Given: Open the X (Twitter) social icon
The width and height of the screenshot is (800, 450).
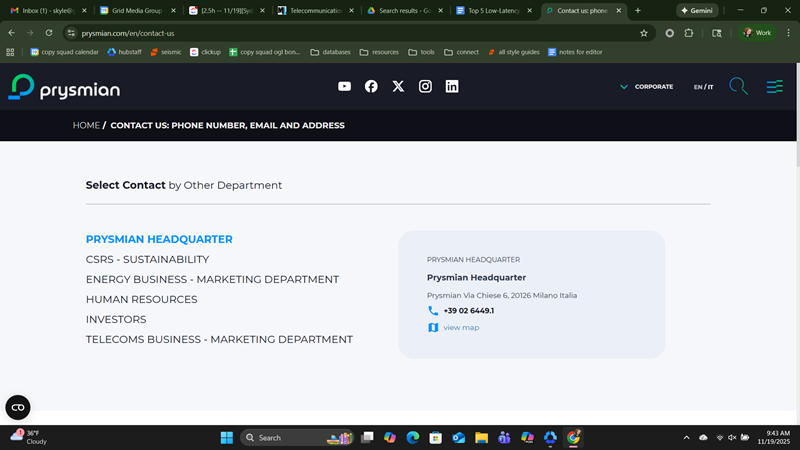Looking at the screenshot, I should coord(398,87).
